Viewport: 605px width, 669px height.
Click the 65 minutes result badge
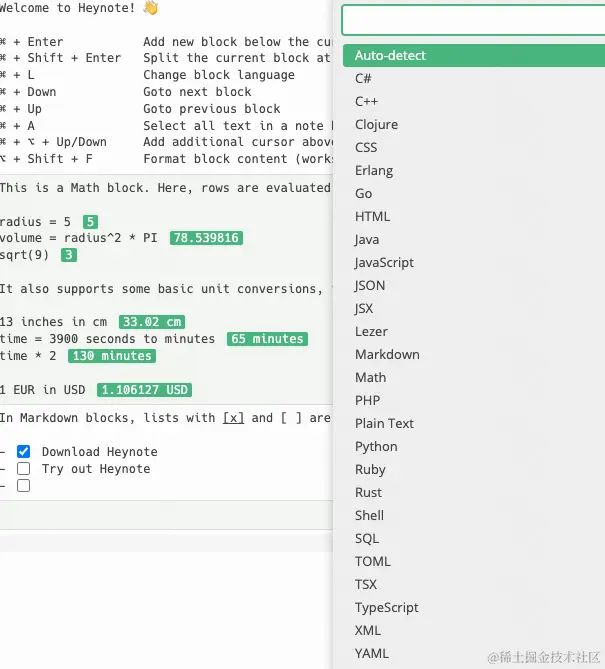(x=267, y=339)
